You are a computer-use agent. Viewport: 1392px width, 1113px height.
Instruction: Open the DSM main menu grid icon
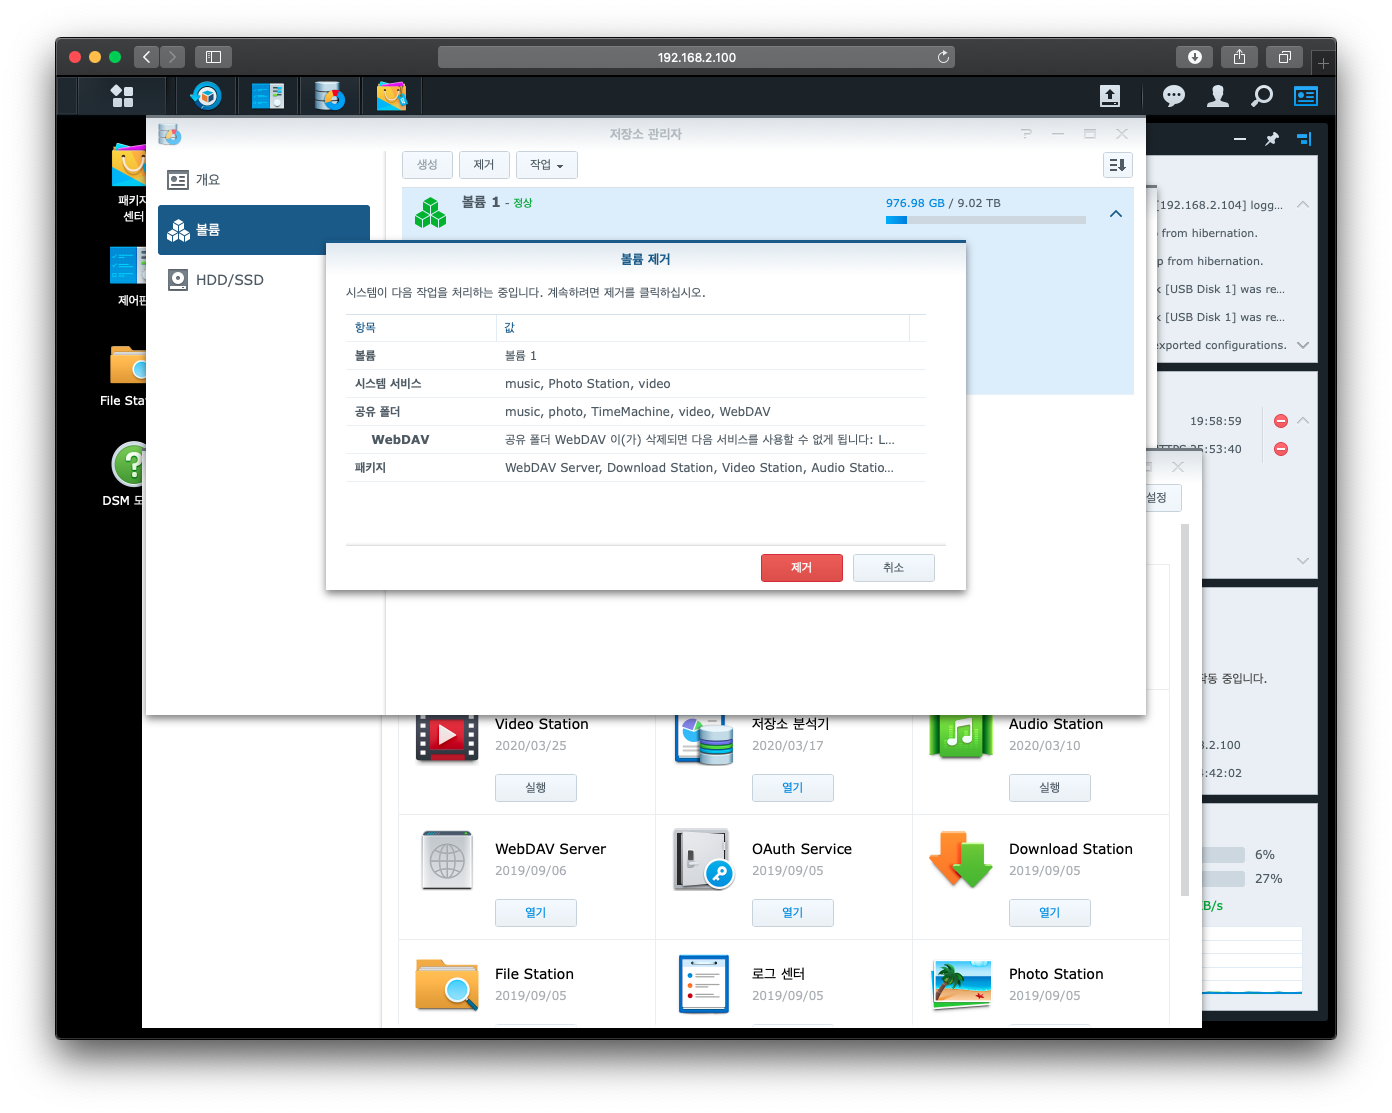(122, 96)
